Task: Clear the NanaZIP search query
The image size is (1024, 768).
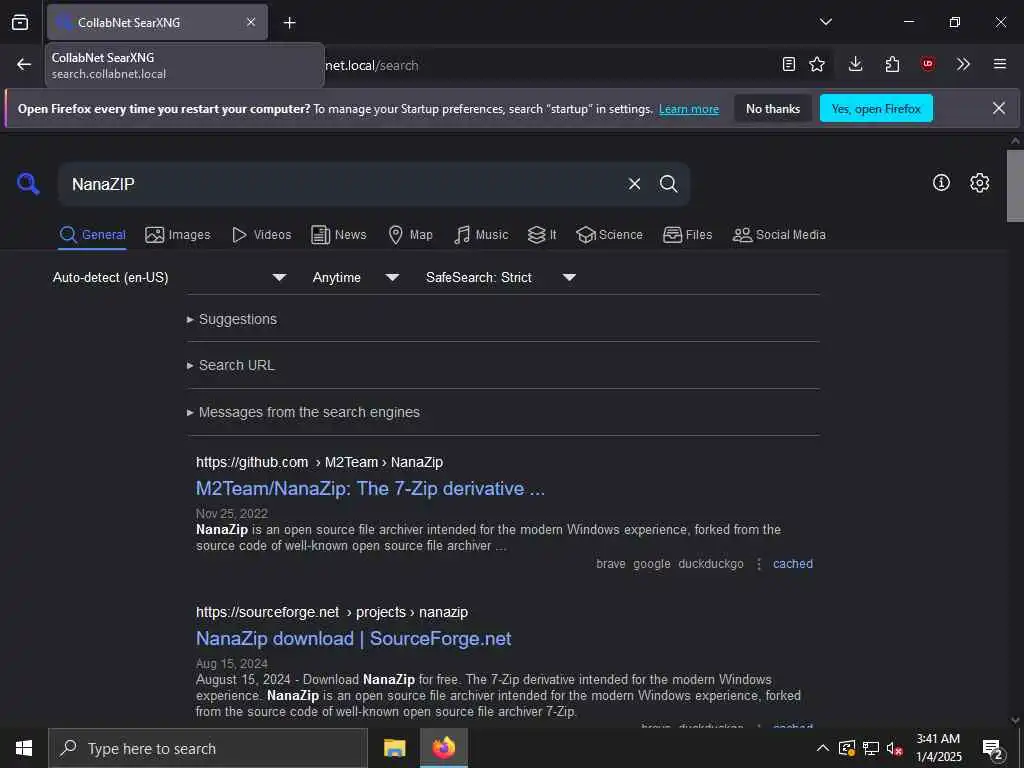Action: [634, 184]
